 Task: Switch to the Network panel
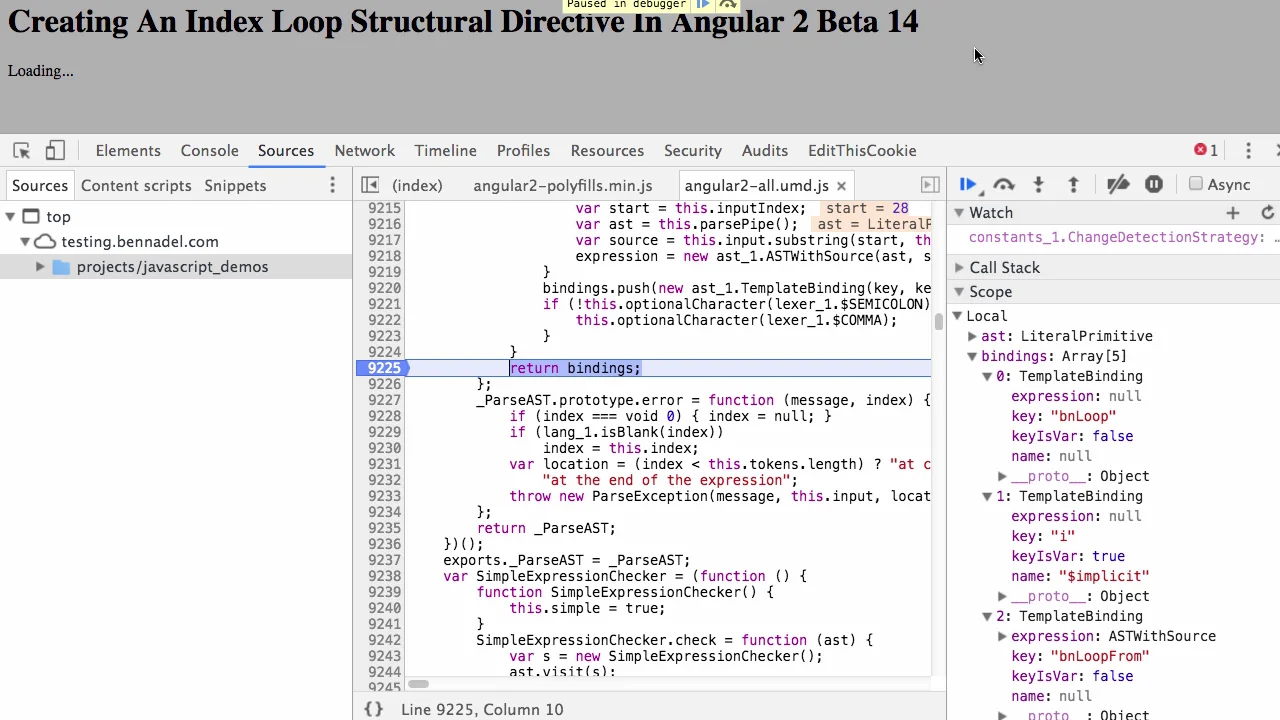364,151
